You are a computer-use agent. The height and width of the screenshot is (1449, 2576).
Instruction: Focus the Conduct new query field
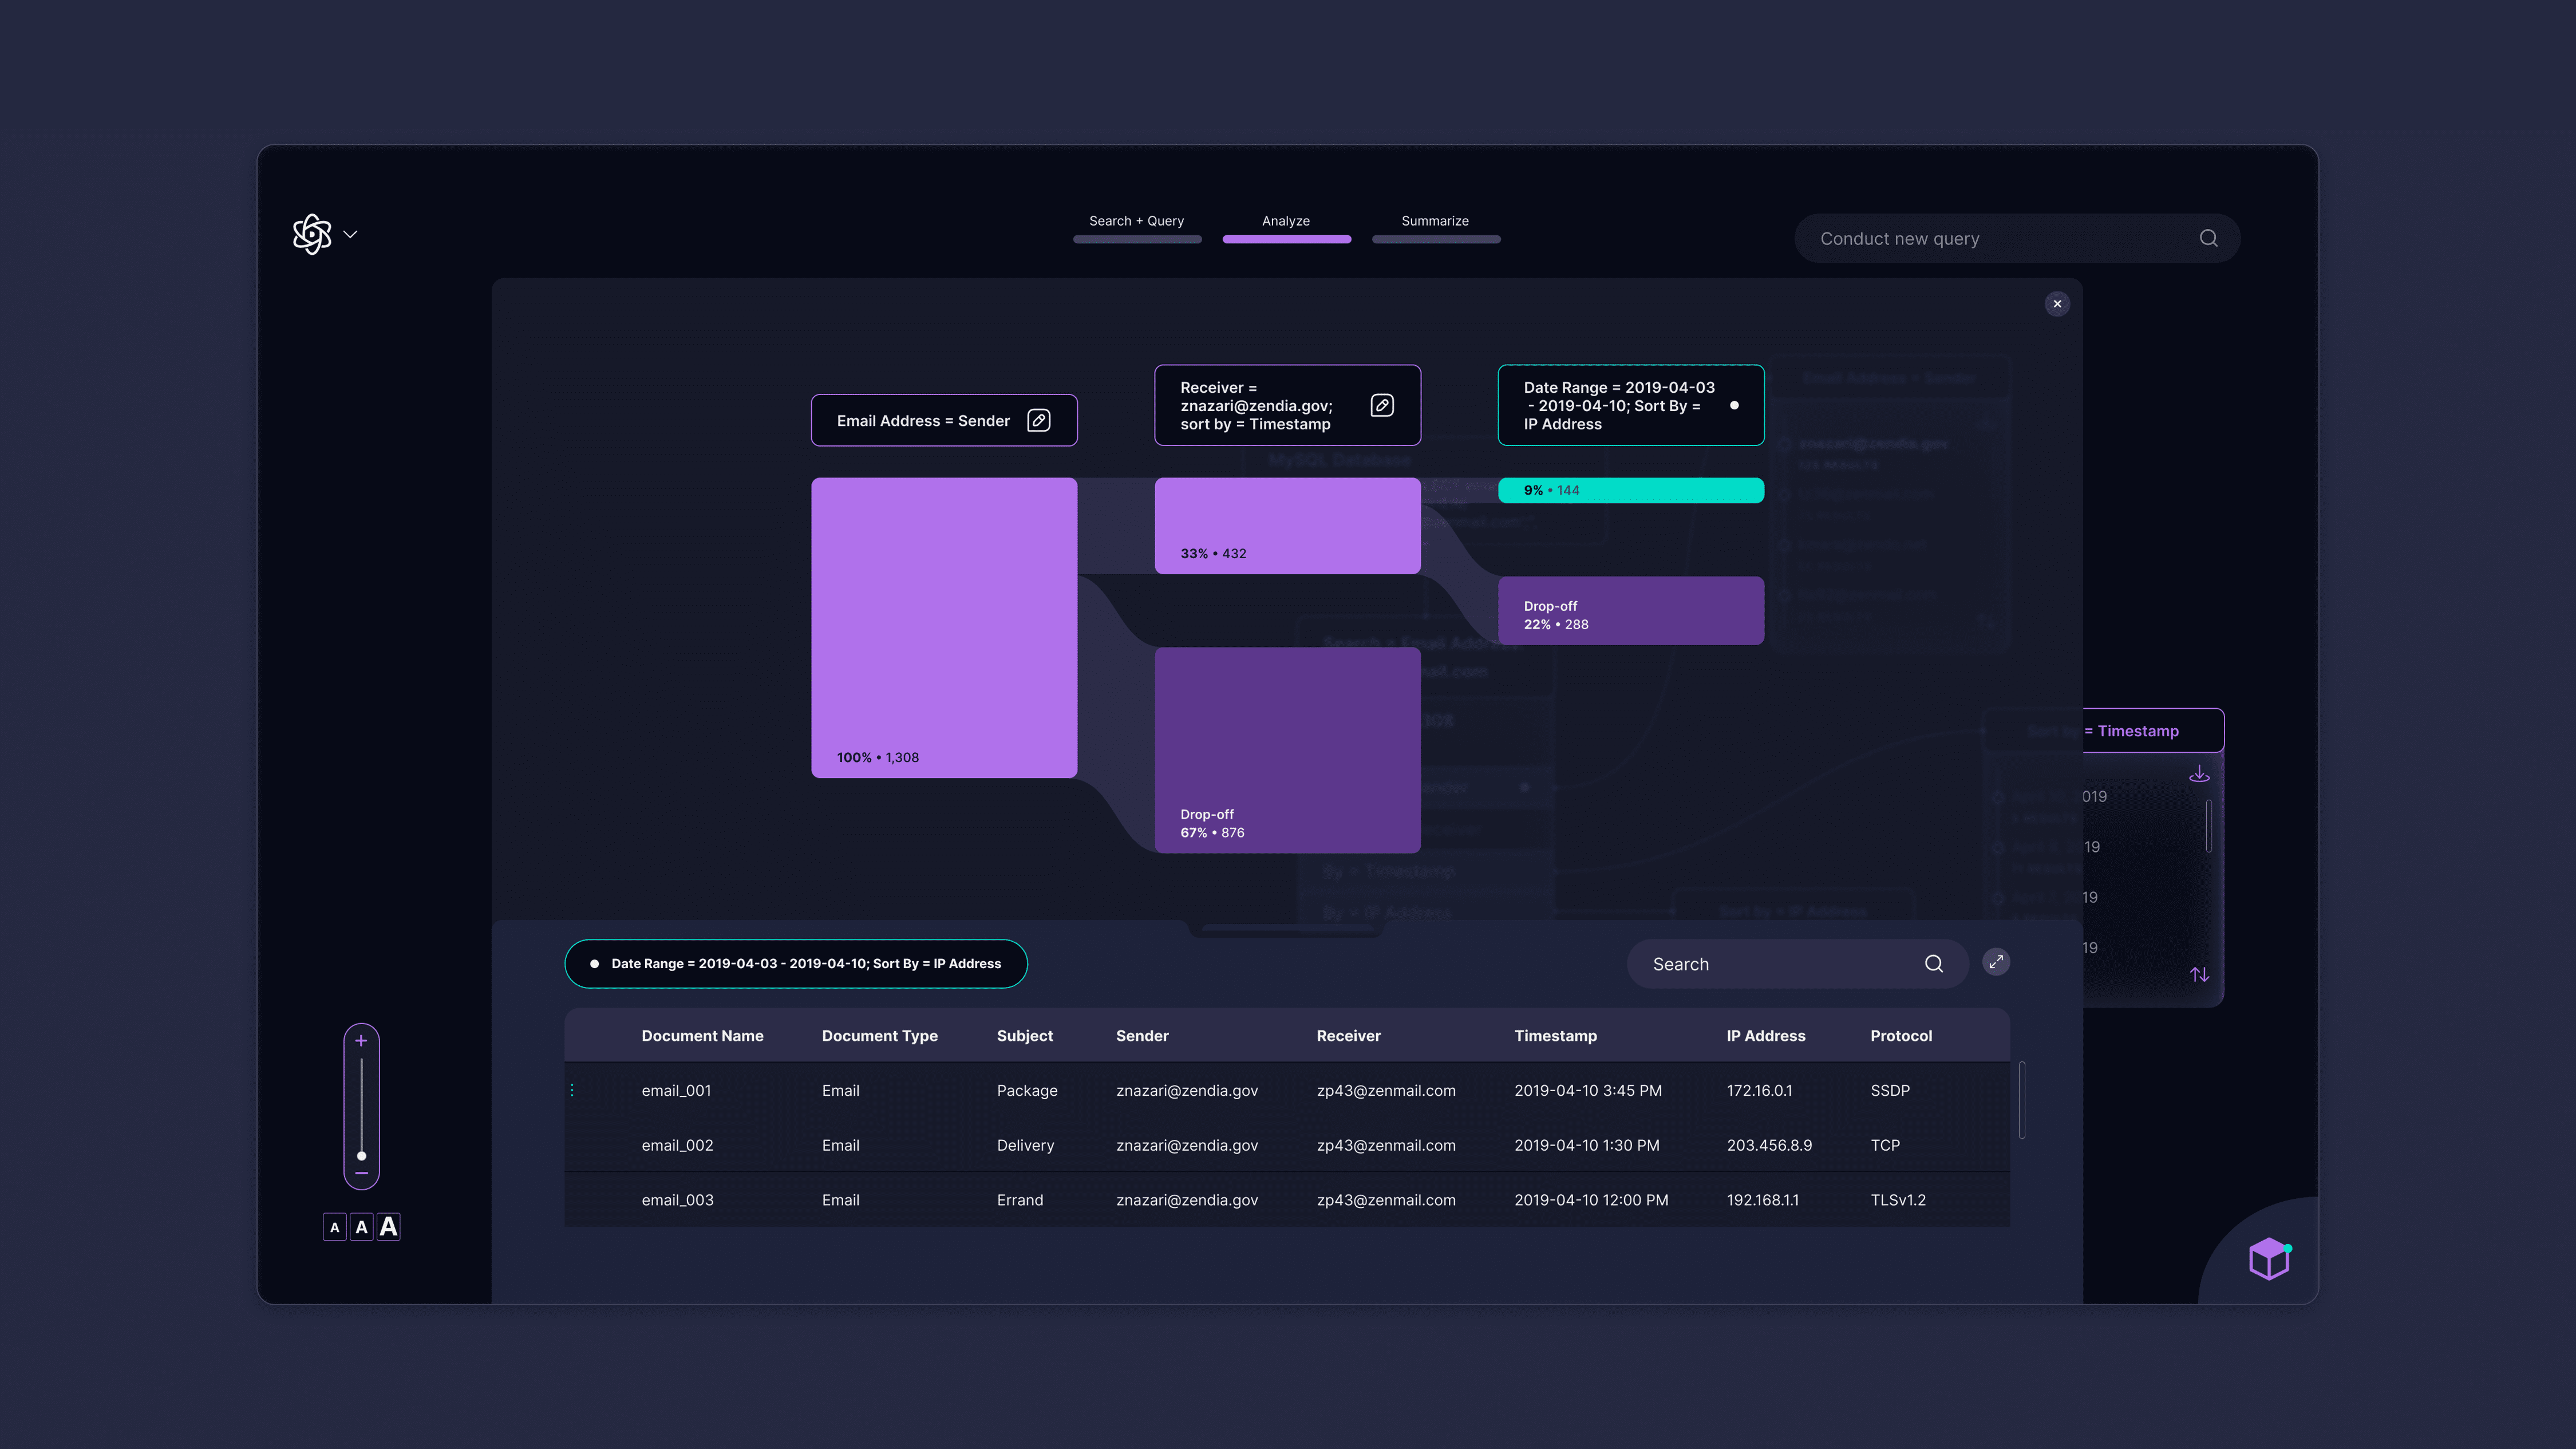point(2016,238)
